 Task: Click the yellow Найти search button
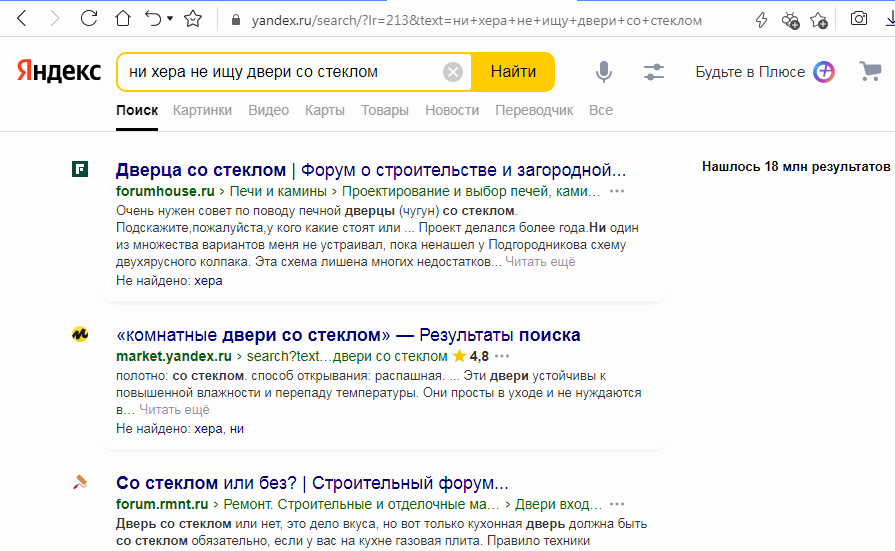click(x=513, y=72)
